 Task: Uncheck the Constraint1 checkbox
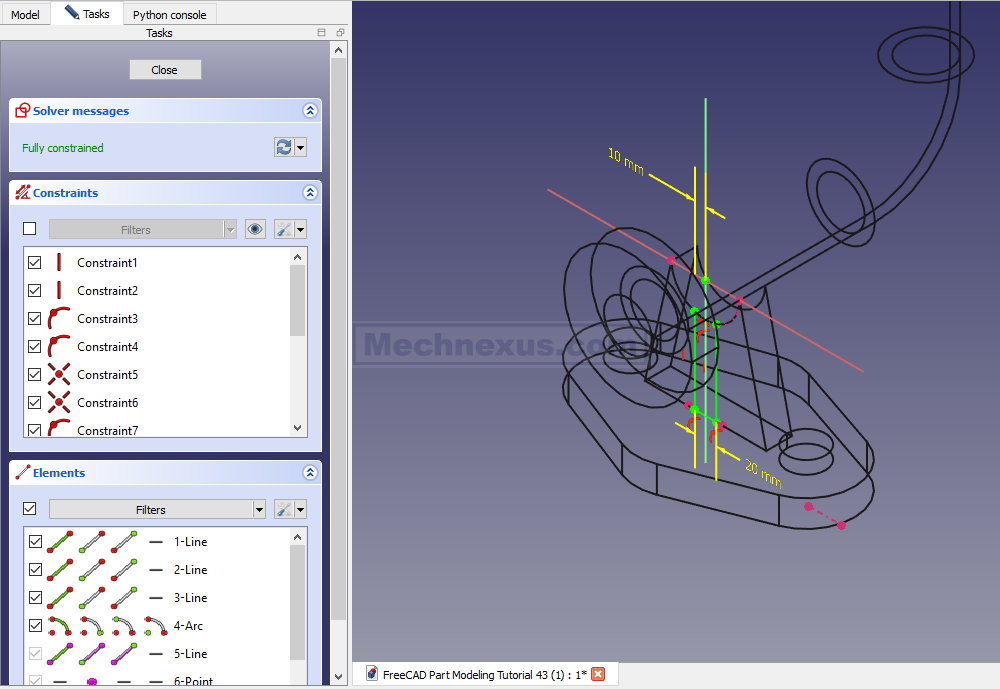35,263
